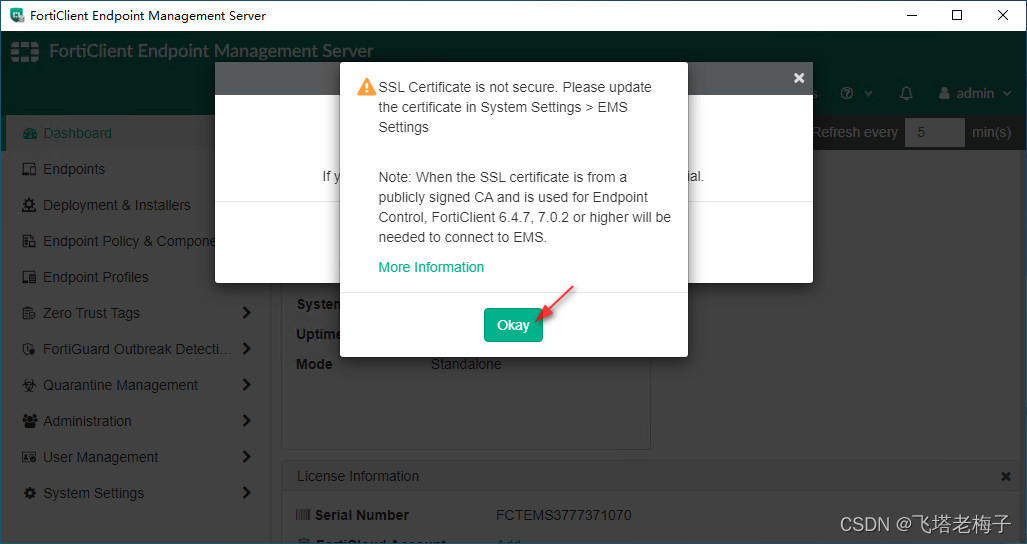
Task: Expand the System Settings chevron
Action: (x=246, y=493)
